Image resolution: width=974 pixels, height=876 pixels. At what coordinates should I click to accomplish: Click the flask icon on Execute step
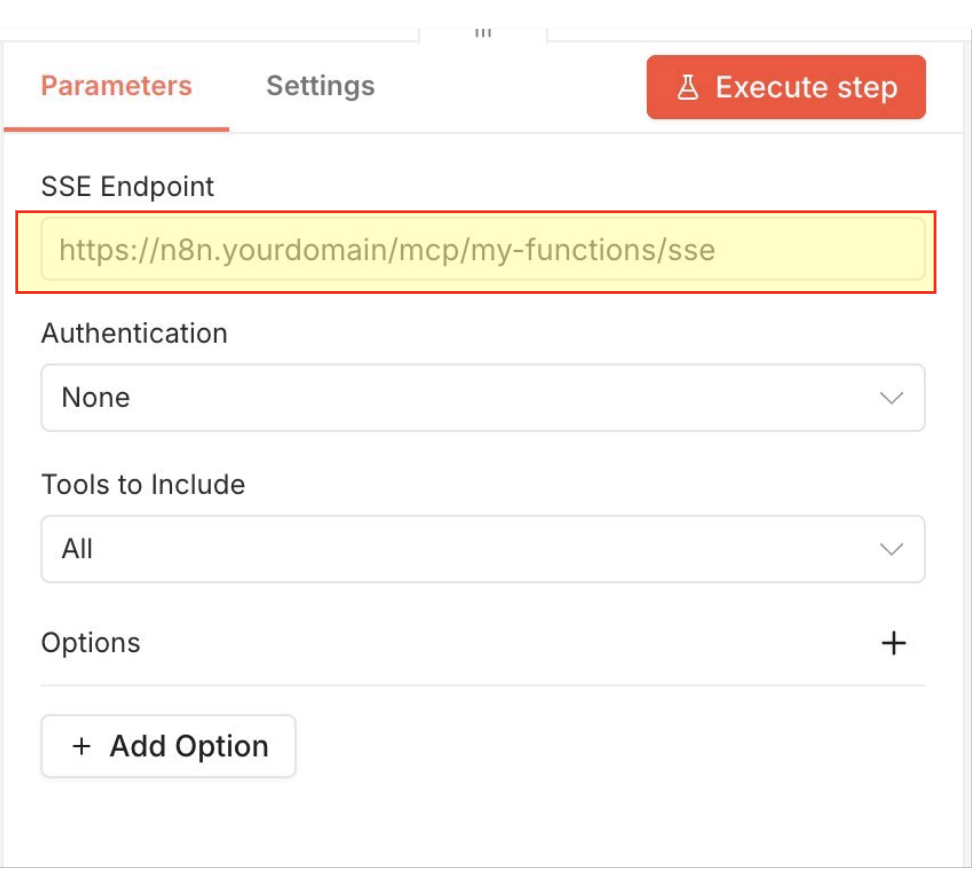[688, 87]
